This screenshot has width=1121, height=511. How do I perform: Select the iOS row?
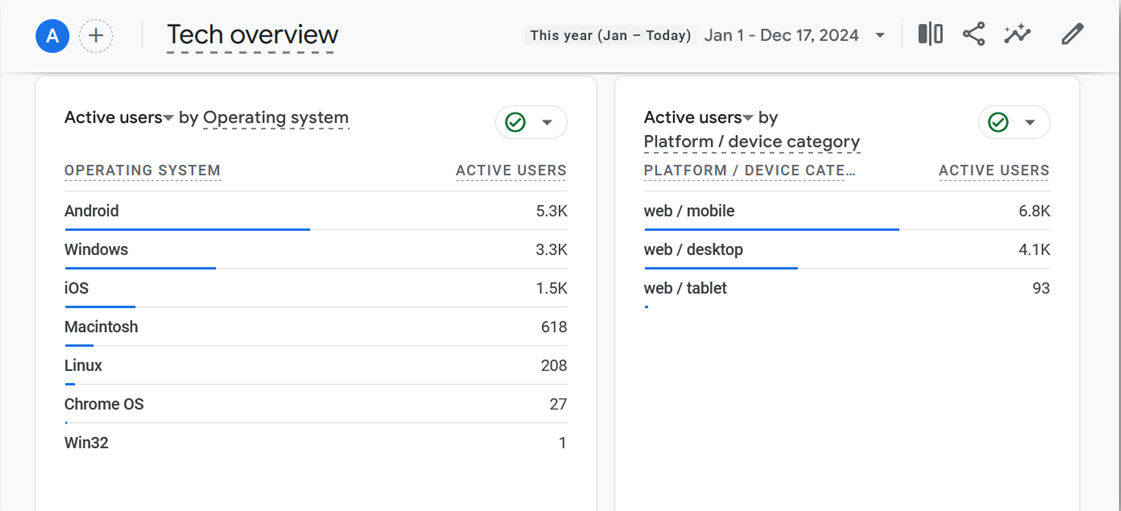pyautogui.click(x=315, y=289)
